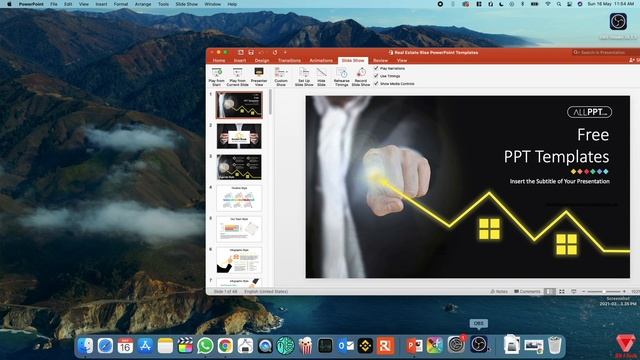Screen dimensions: 640x360
Task: Click the Spotlight search icon in menu bar
Action: coord(559,4)
